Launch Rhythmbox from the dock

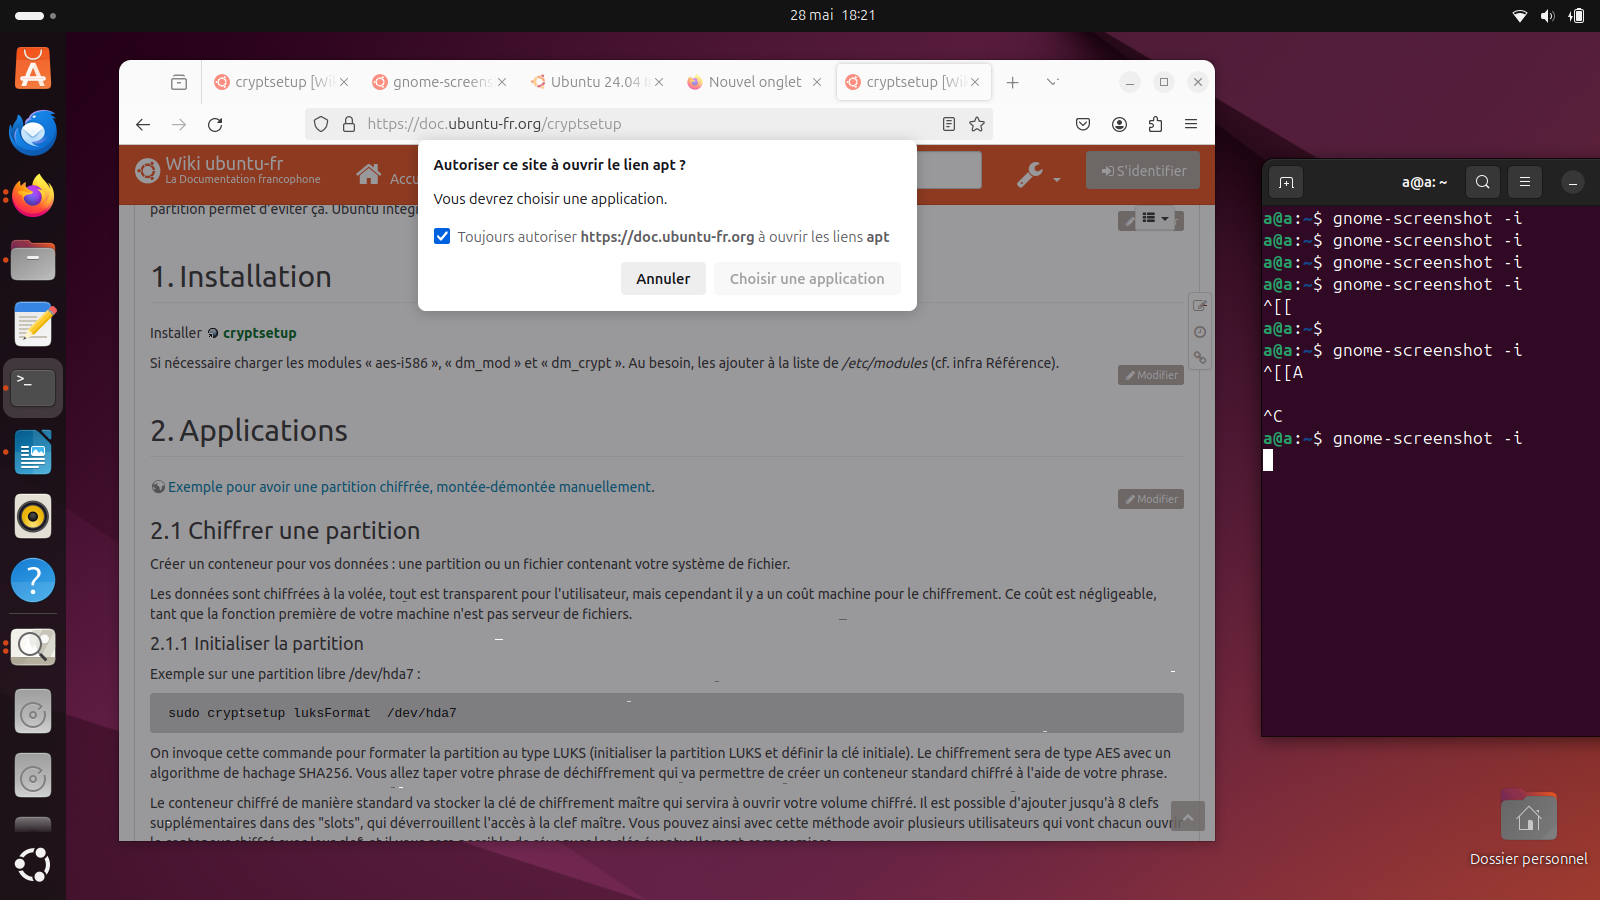tap(33, 517)
